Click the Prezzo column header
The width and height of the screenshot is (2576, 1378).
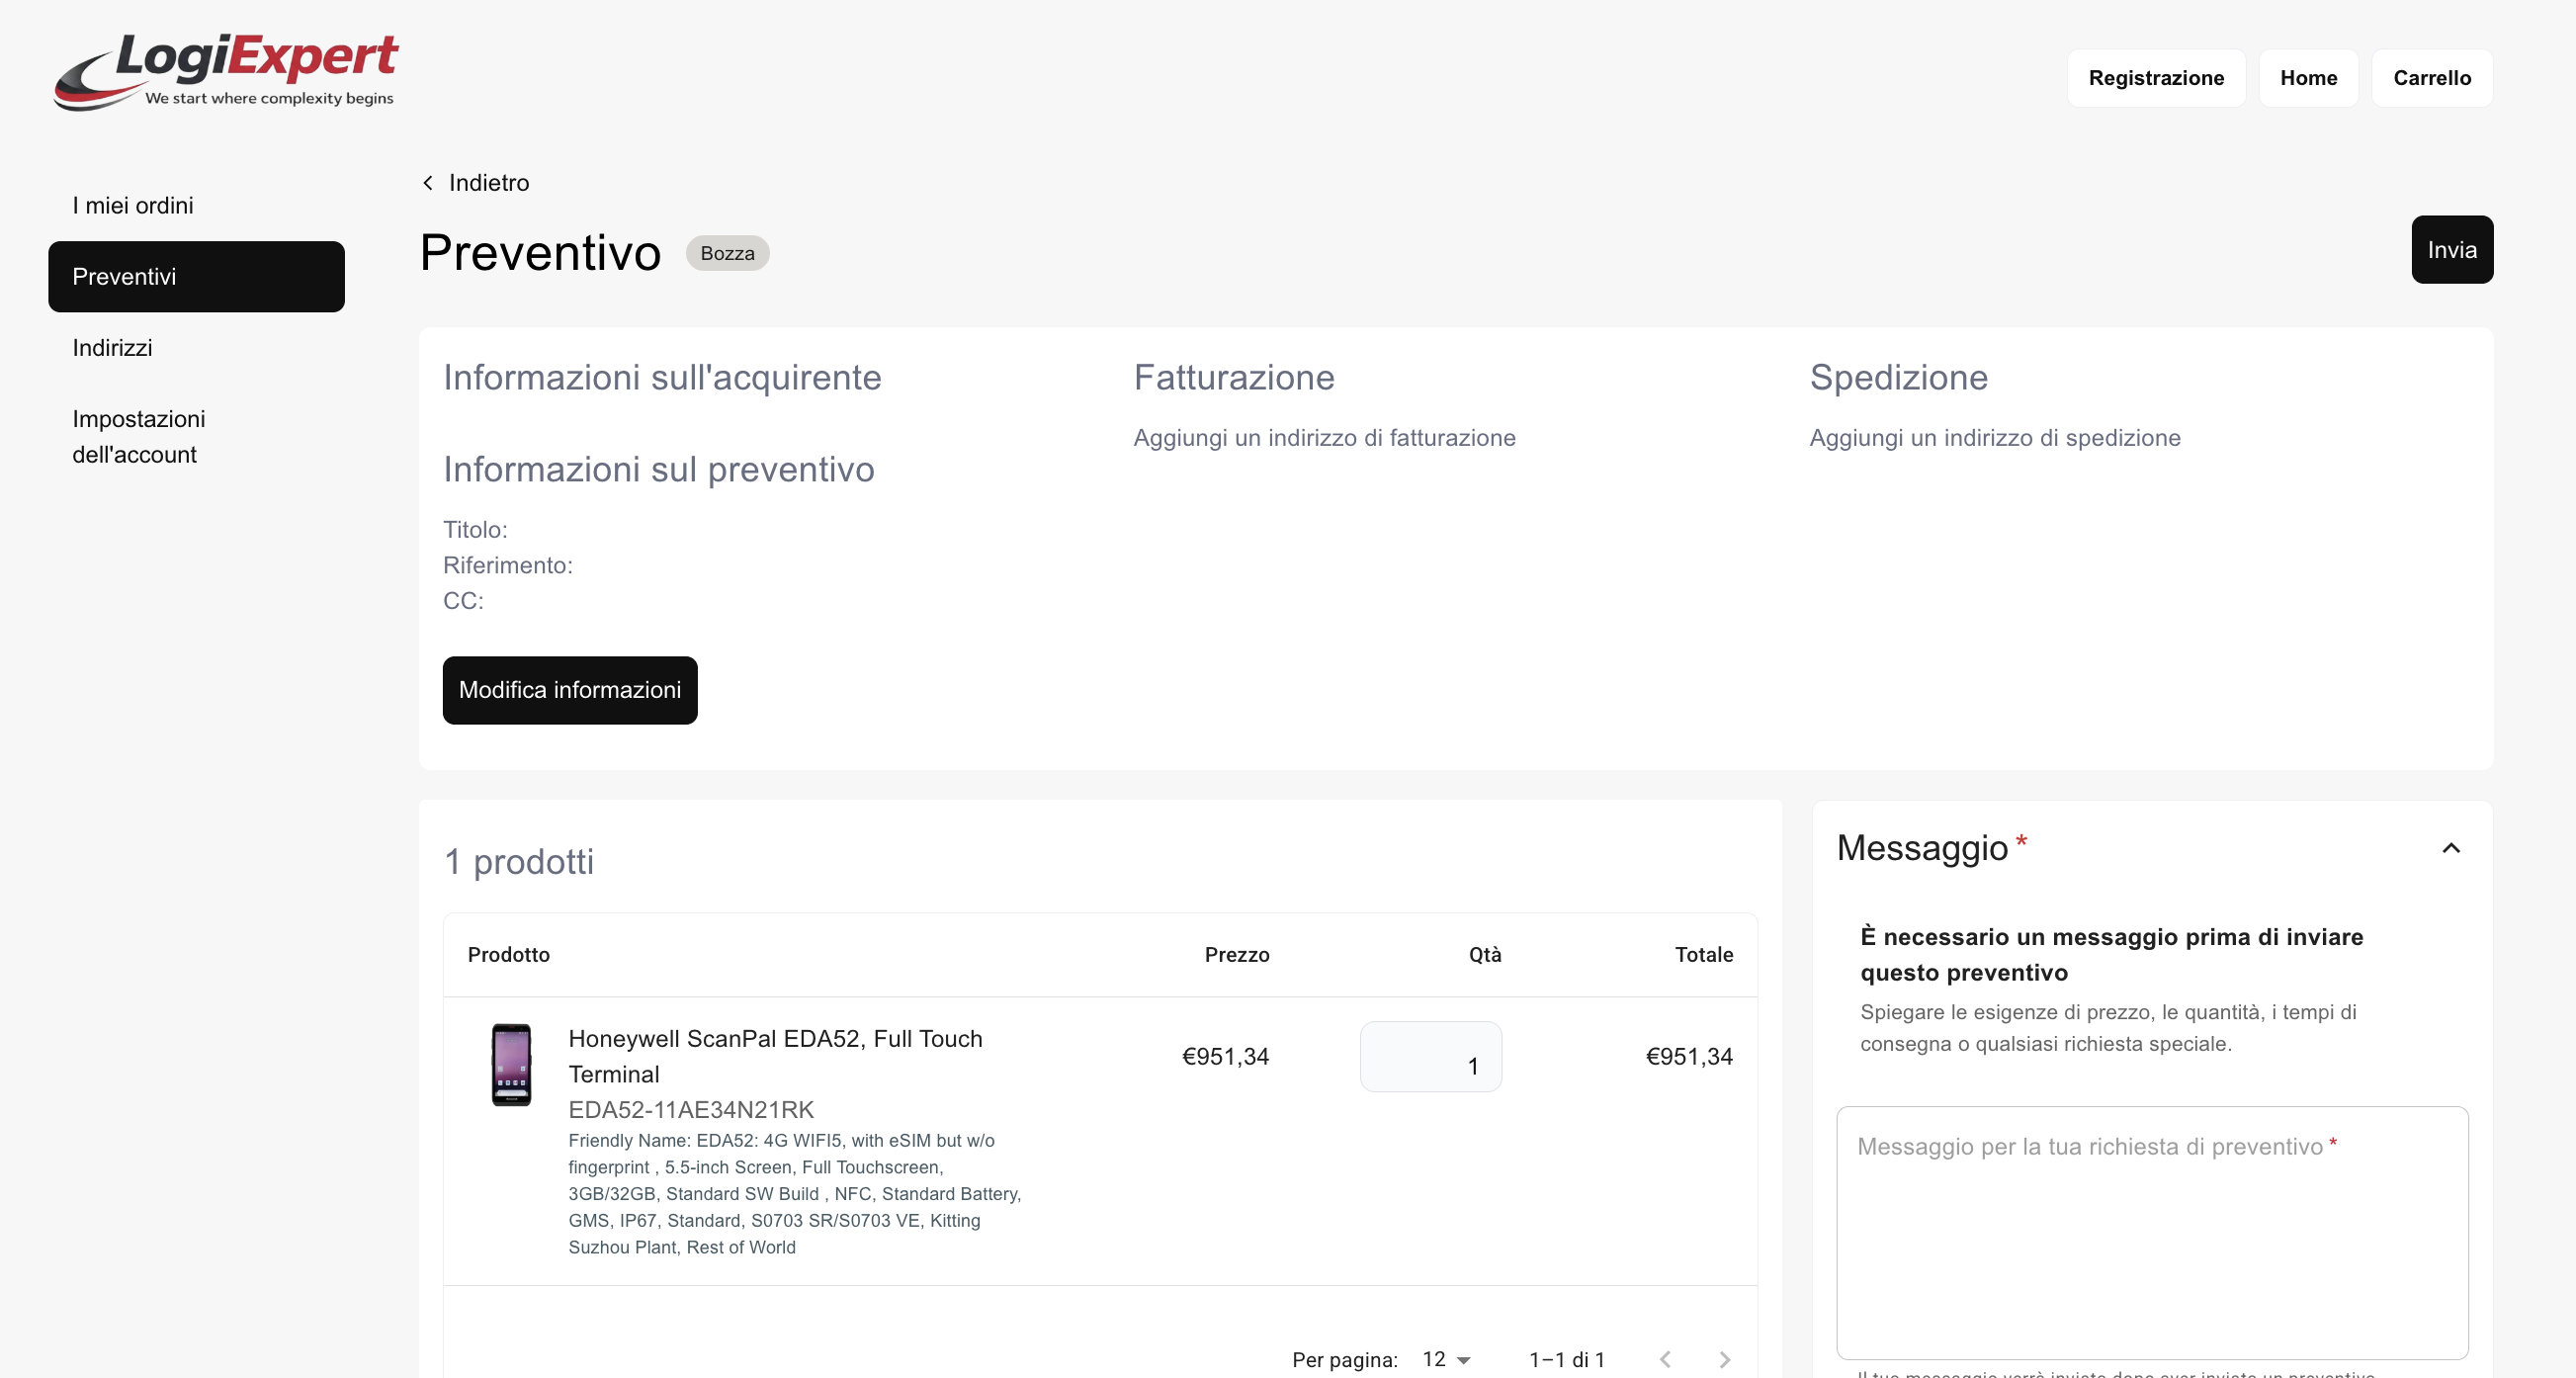click(x=1237, y=955)
